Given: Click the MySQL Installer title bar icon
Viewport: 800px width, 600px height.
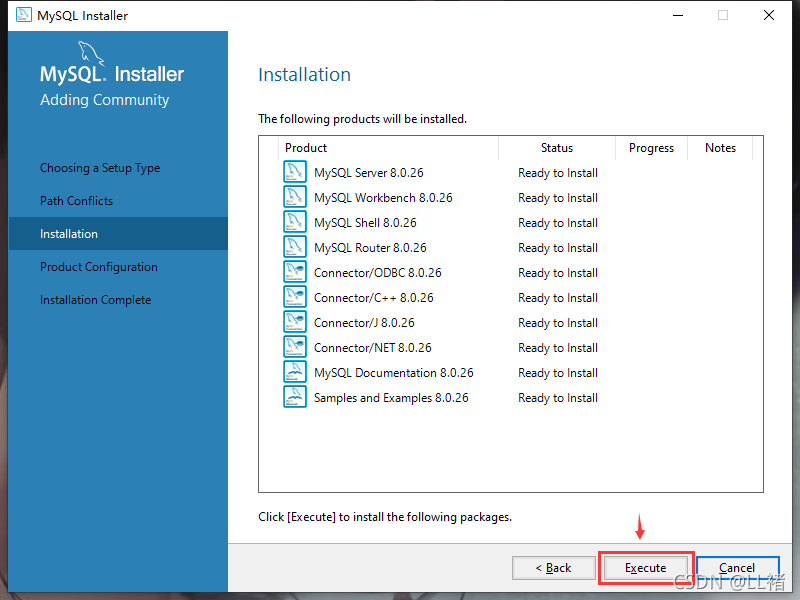Looking at the screenshot, I should (23, 15).
